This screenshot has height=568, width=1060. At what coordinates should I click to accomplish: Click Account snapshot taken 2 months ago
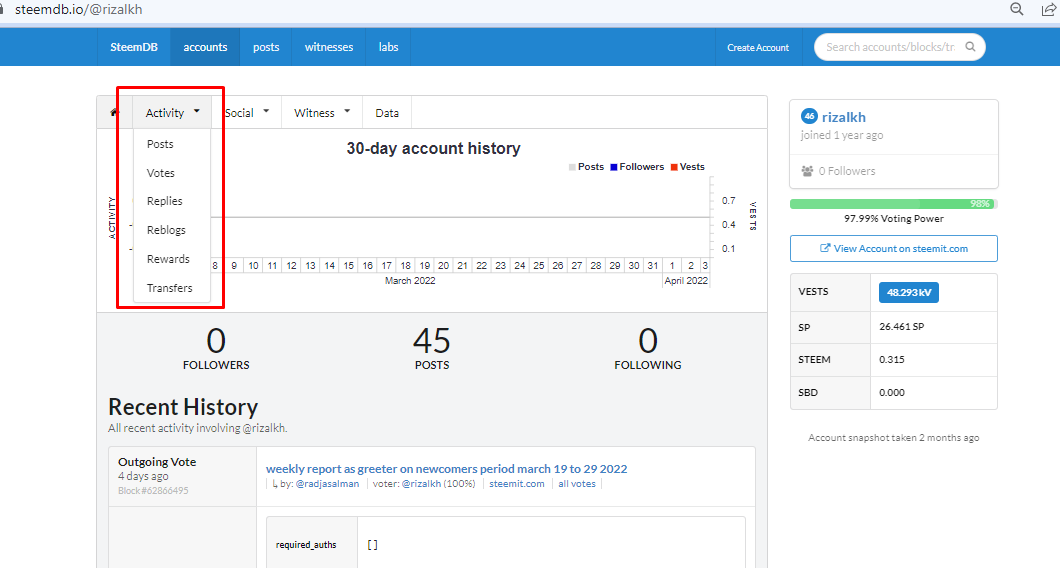tap(894, 437)
